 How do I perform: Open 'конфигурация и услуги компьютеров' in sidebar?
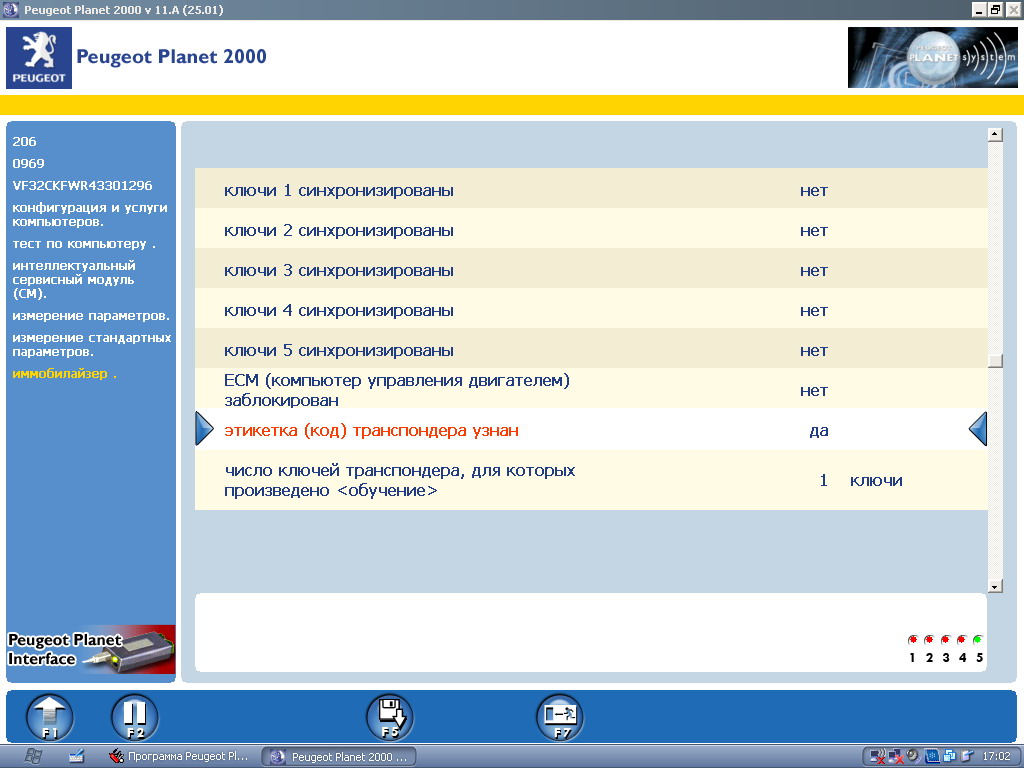tap(90, 214)
